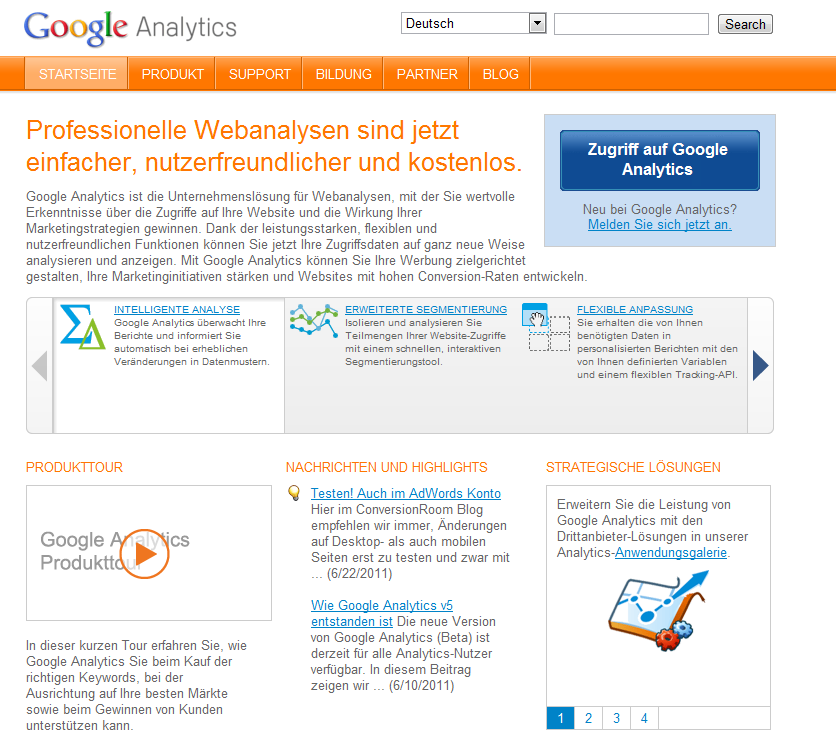Click the segmentation line chart icon
This screenshot has width=836, height=742.
coord(314,320)
